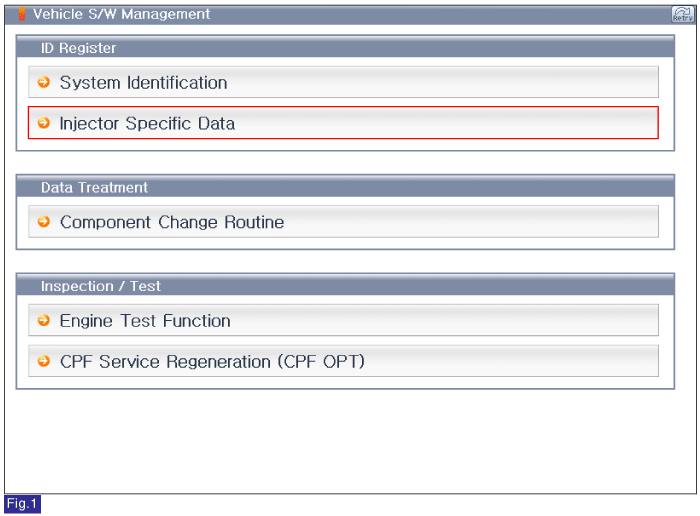The height and width of the screenshot is (516, 700).
Task: Click the empty space below Inspection / Test panel
Action: (350, 441)
